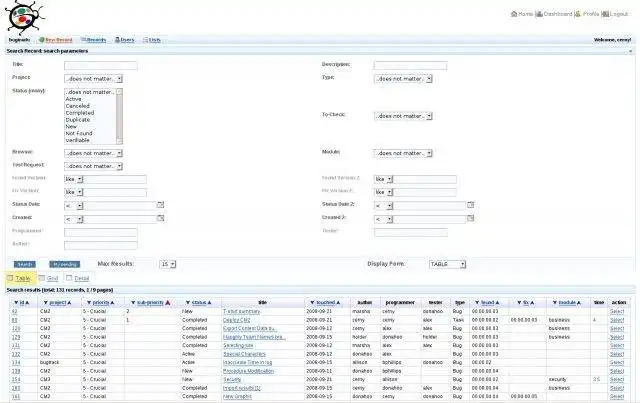Click the Users person icon
This screenshot has width=640, height=403.
point(117,40)
